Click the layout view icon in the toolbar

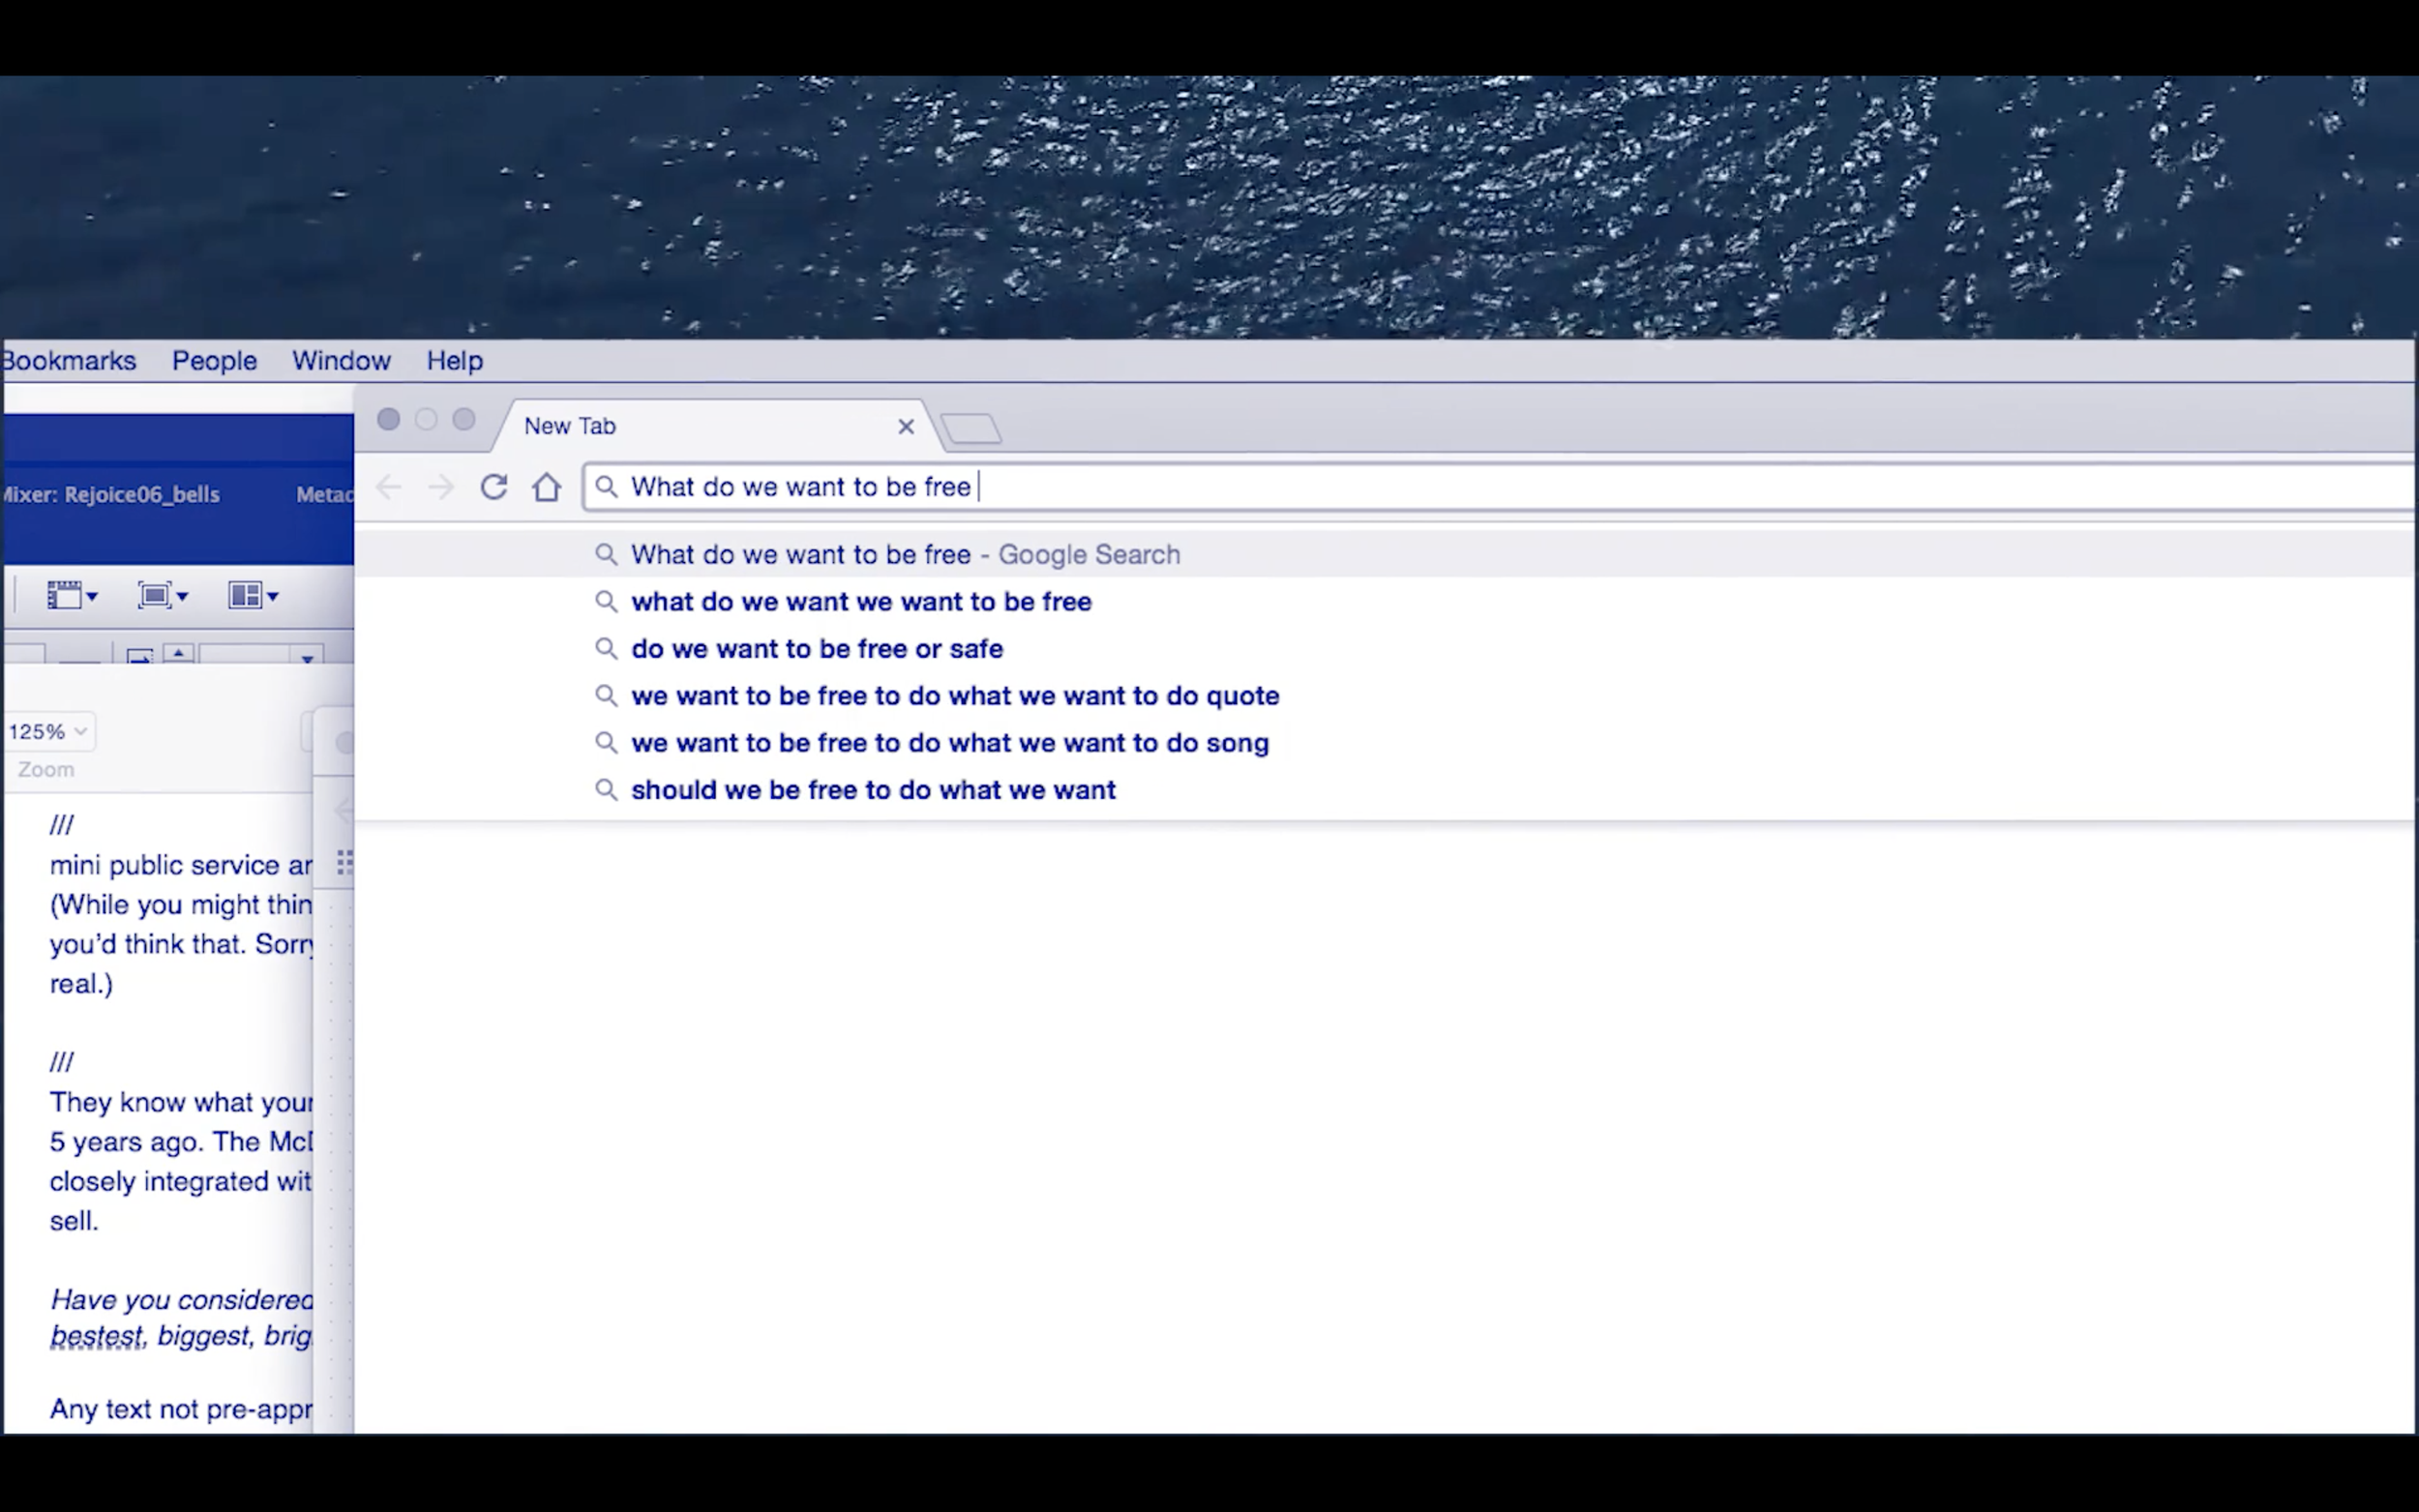tap(245, 594)
